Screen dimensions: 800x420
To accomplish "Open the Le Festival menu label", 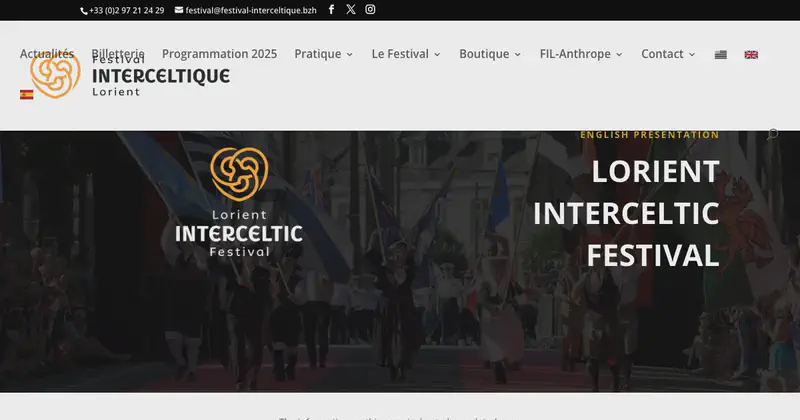I will point(400,54).
